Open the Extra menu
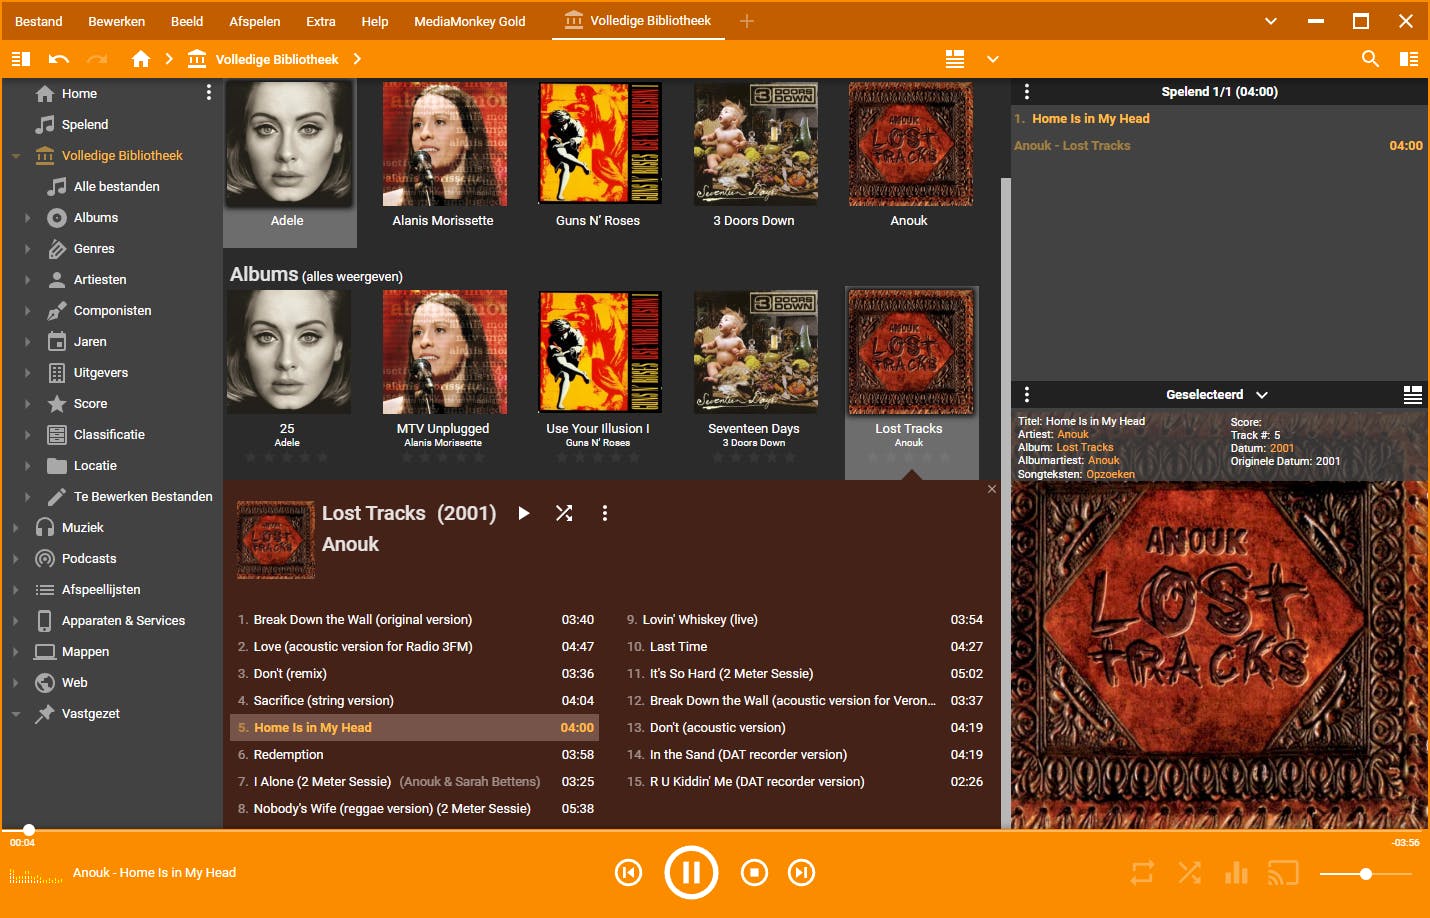 [x=321, y=21]
